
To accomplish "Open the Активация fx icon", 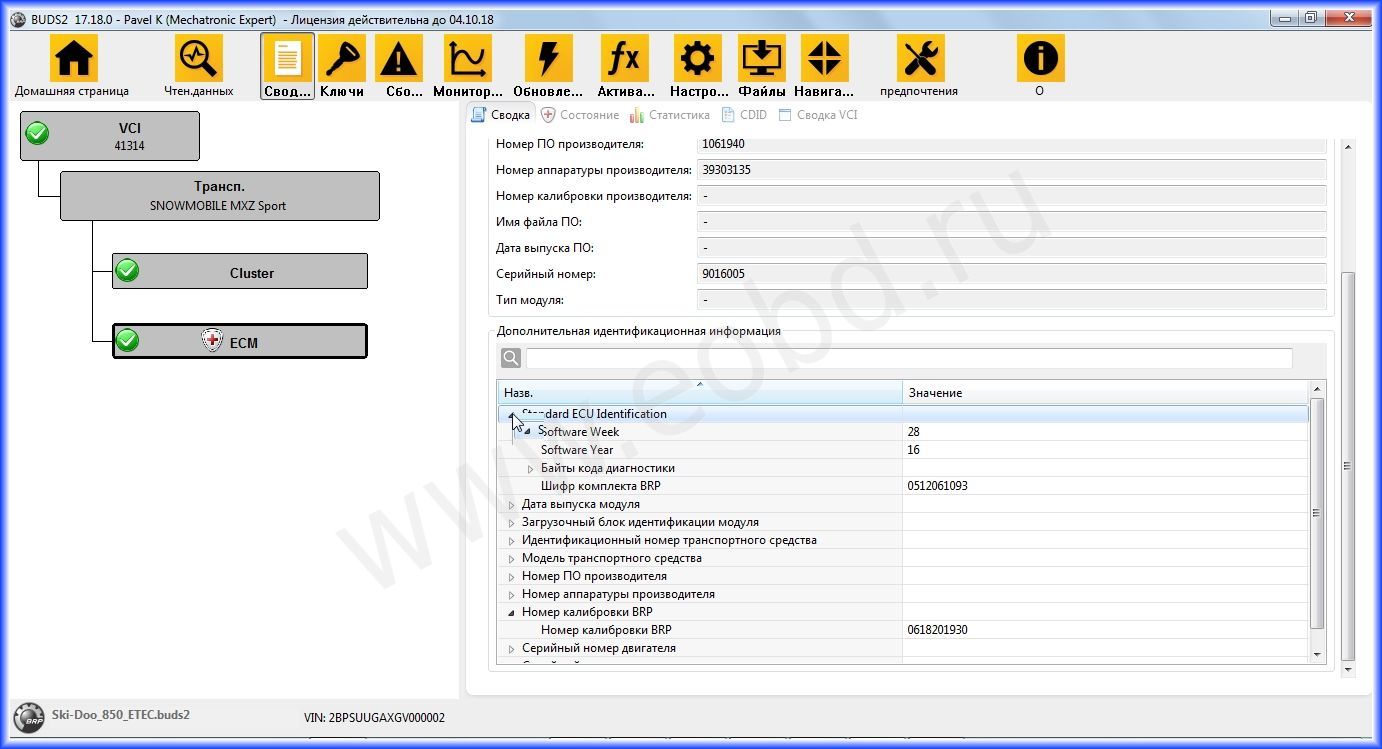I will pos(625,58).
